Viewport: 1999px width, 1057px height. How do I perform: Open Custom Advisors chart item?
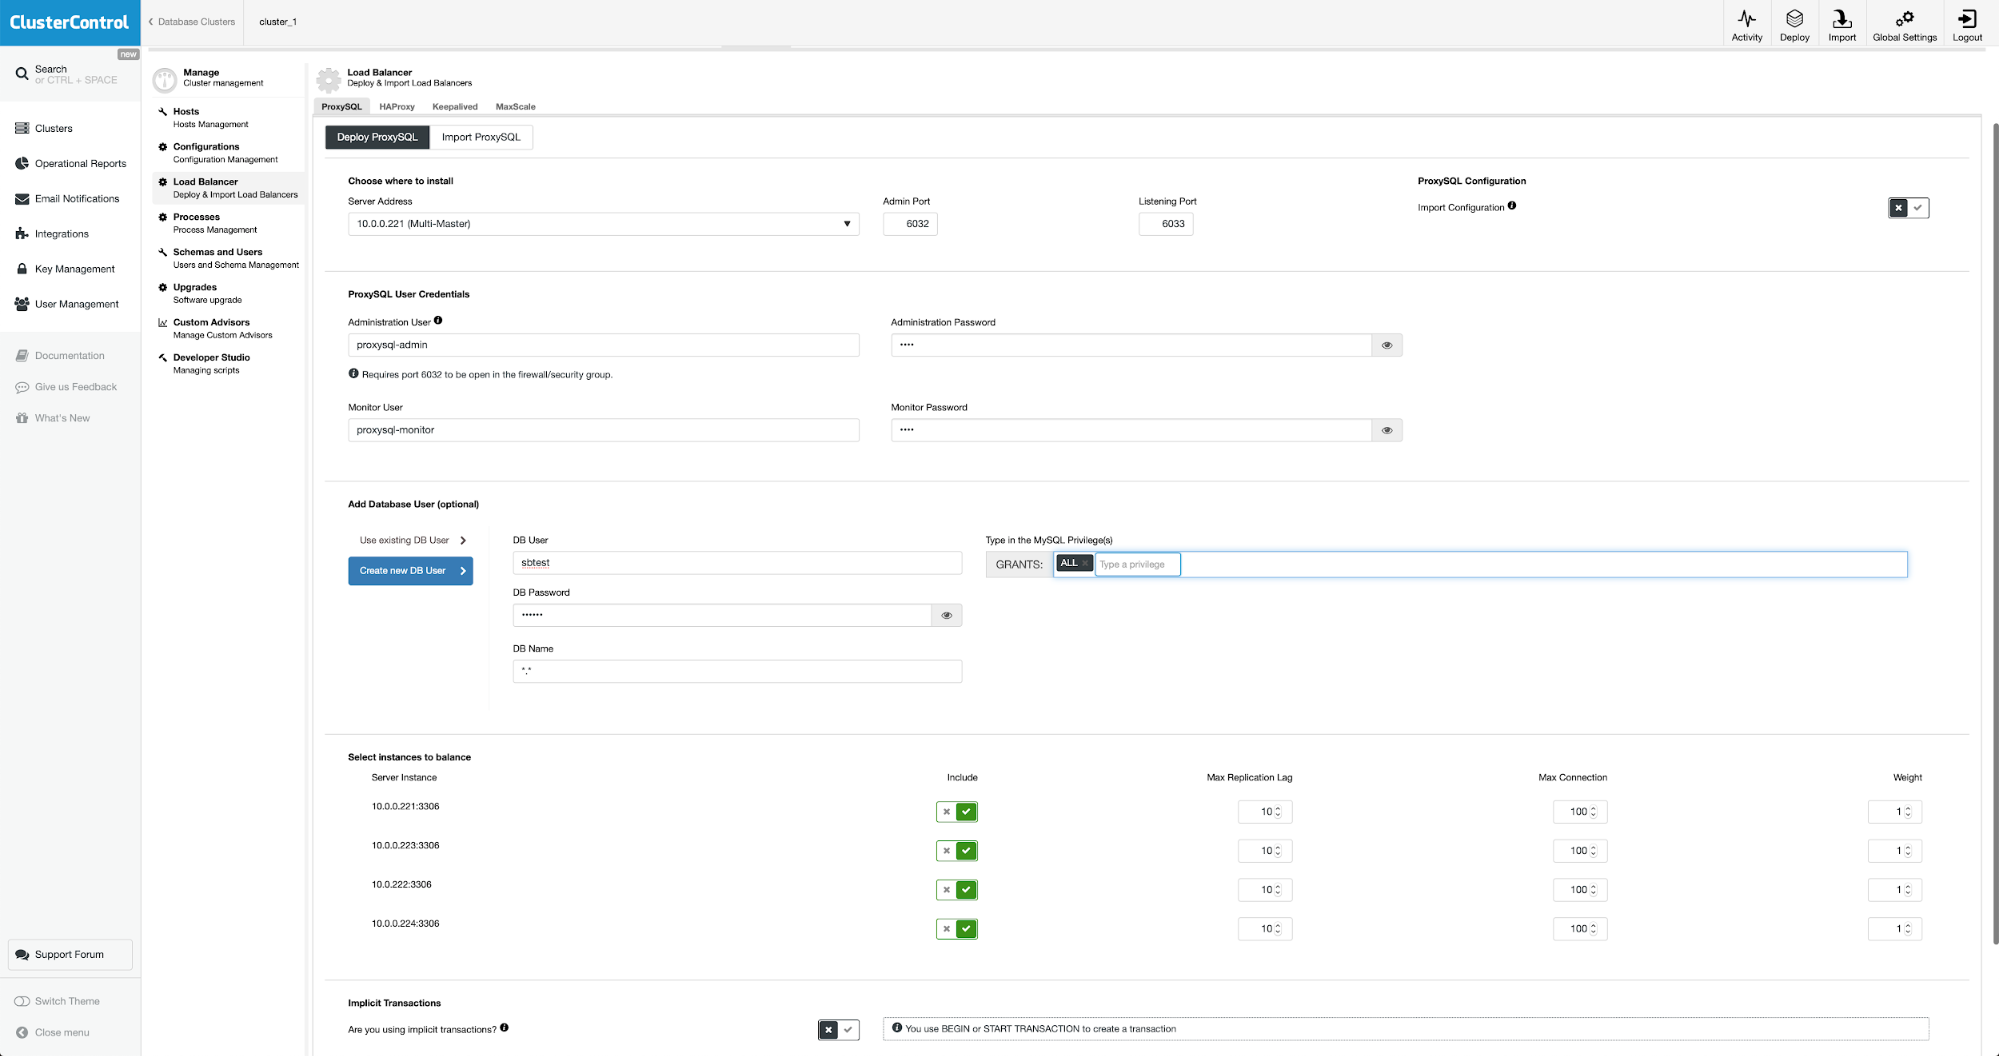[228, 328]
